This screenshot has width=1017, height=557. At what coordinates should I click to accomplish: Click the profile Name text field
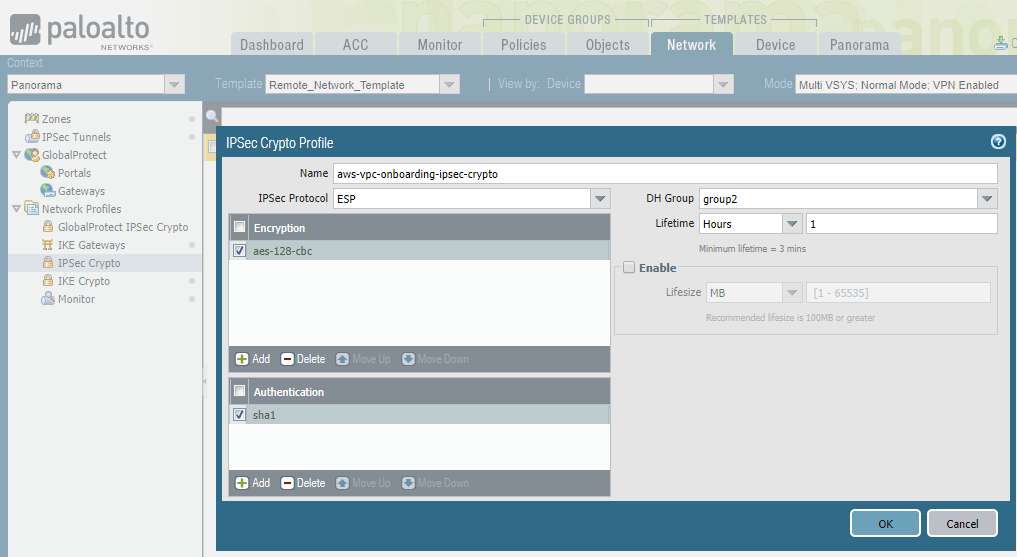pos(664,173)
